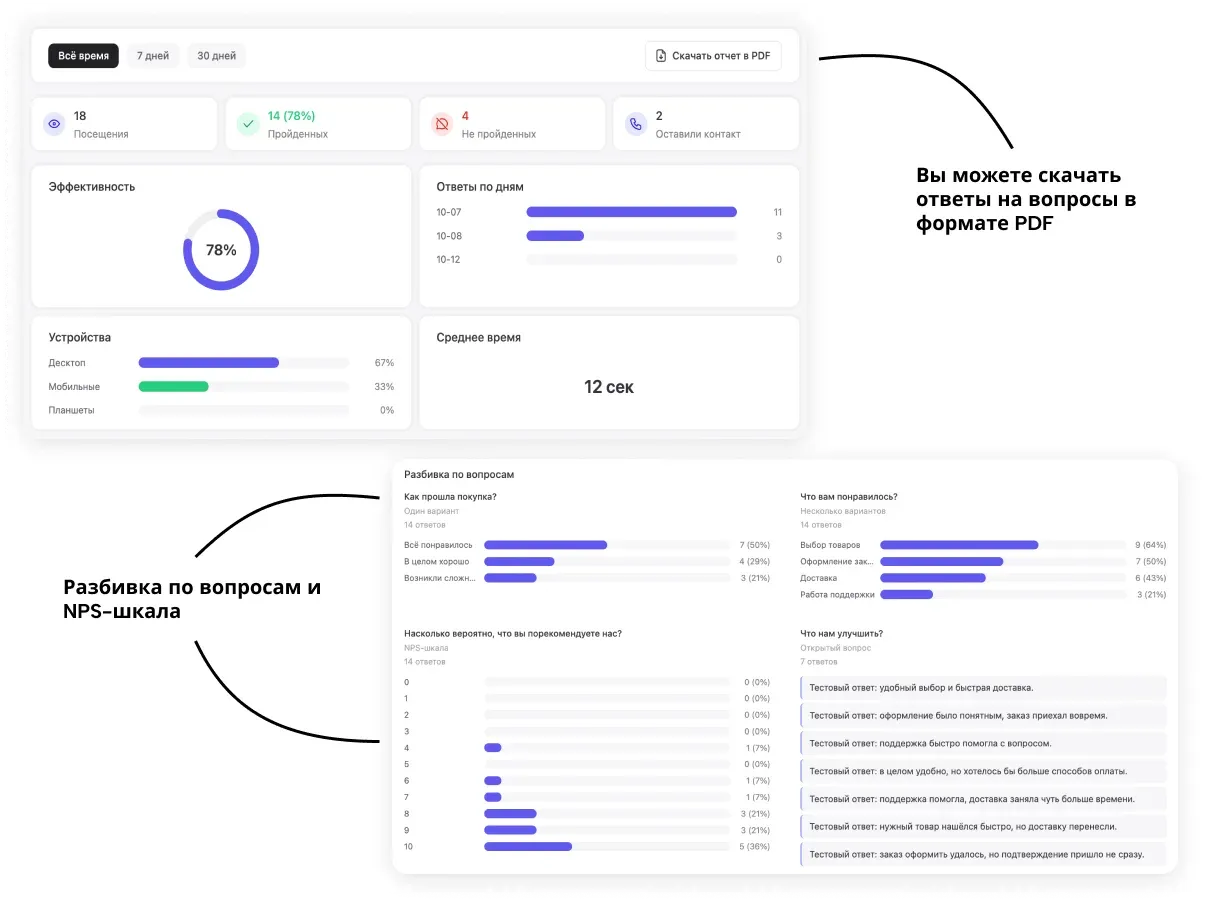Click the NPS score 6 bar

pyautogui.click(x=493, y=781)
